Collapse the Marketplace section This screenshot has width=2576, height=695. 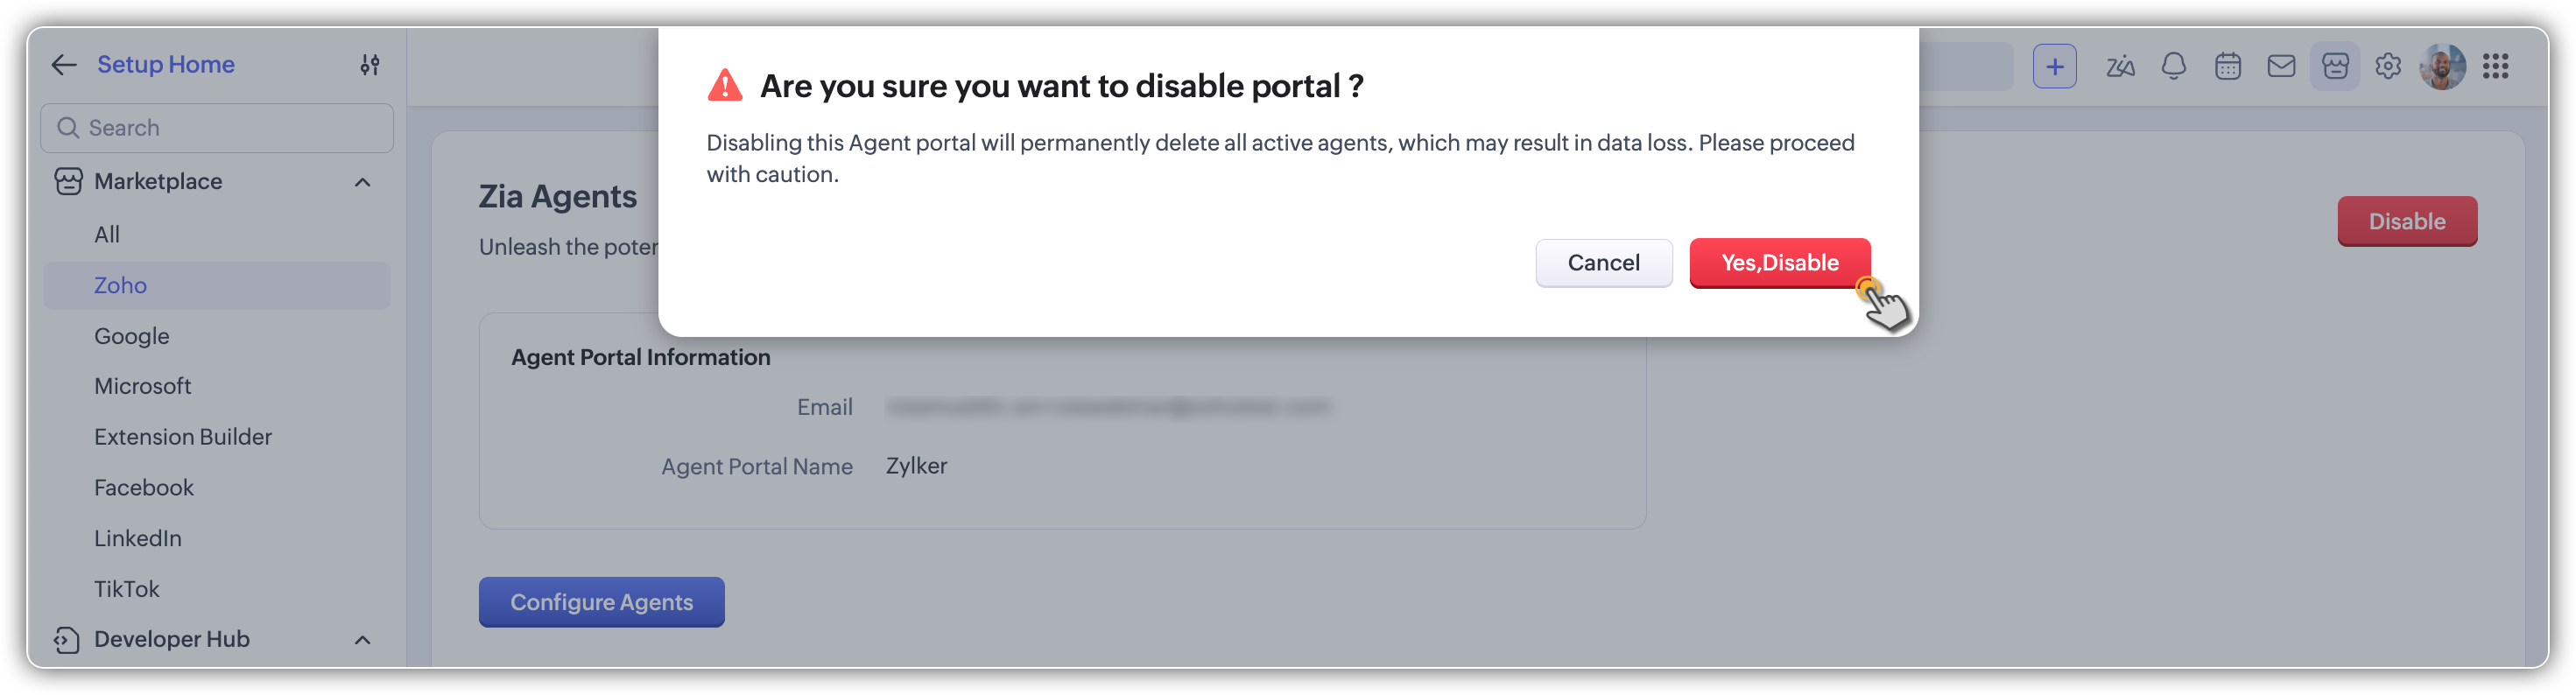363,182
